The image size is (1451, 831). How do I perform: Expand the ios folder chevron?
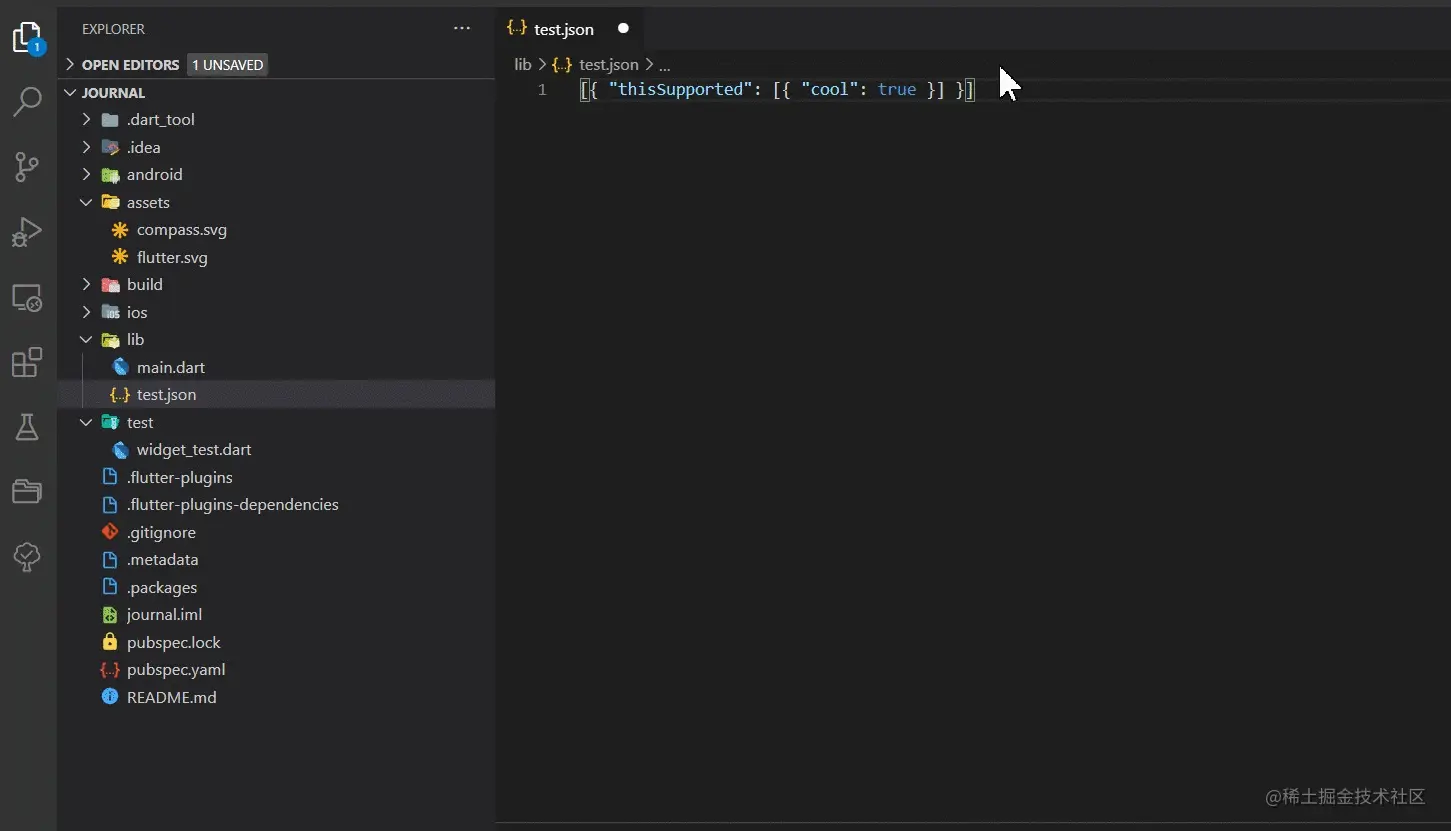click(x=86, y=312)
